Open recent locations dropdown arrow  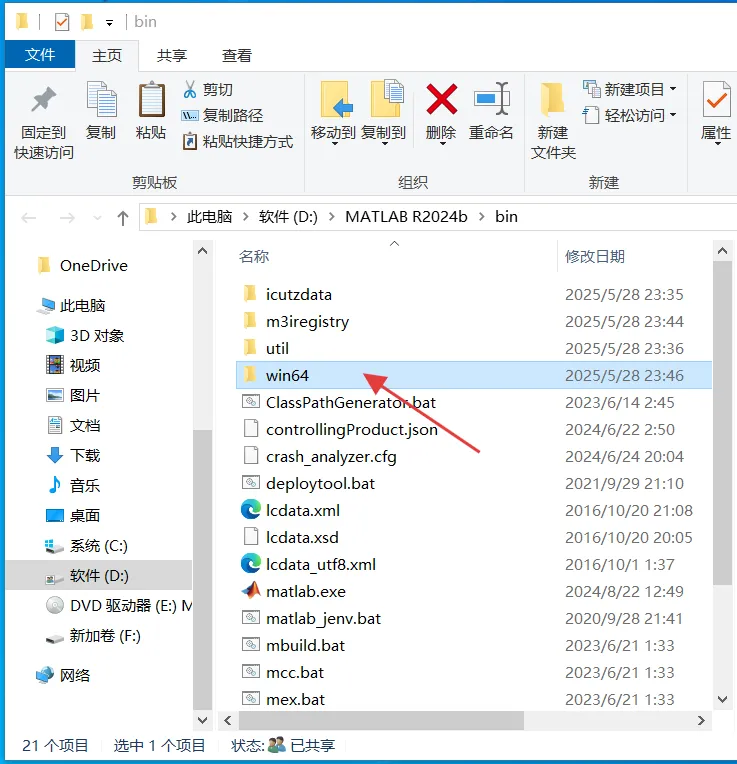coord(97,218)
